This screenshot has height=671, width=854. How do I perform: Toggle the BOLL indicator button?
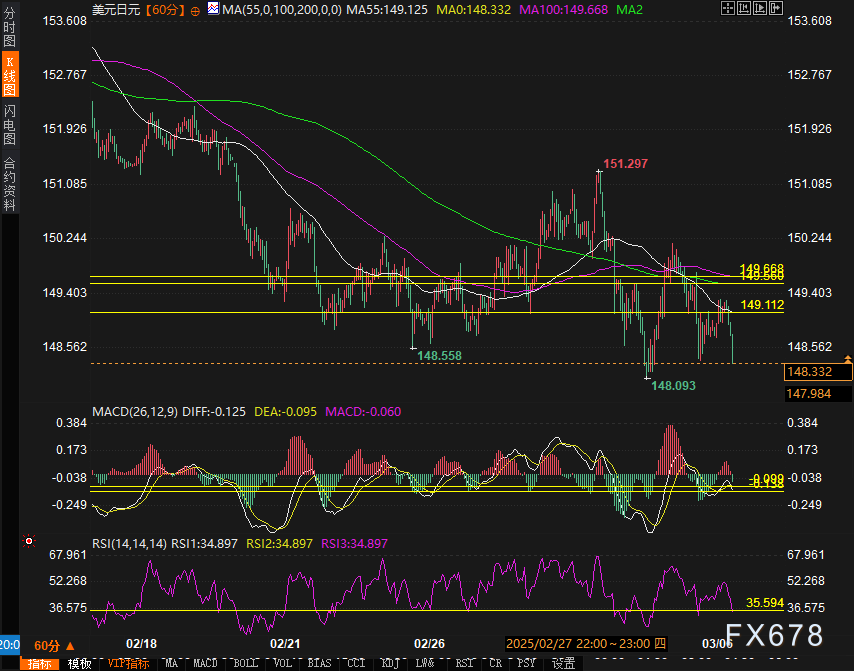tap(243, 663)
